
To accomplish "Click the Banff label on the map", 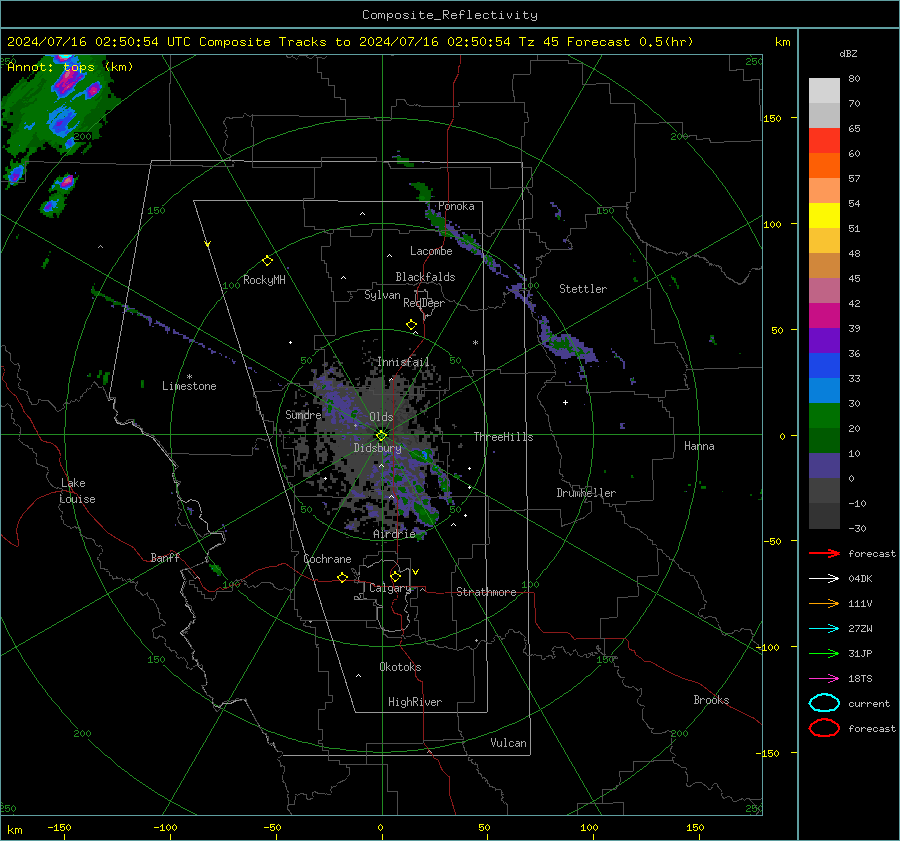I will pos(165,557).
